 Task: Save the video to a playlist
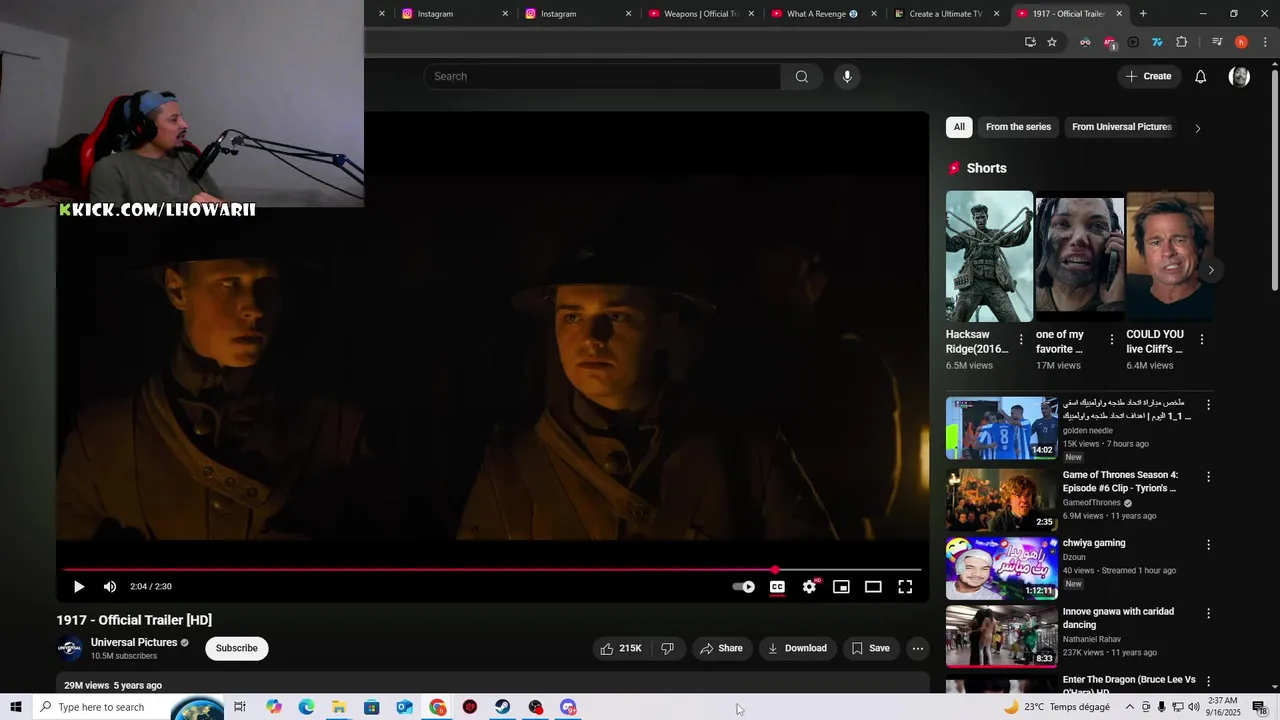click(x=870, y=649)
